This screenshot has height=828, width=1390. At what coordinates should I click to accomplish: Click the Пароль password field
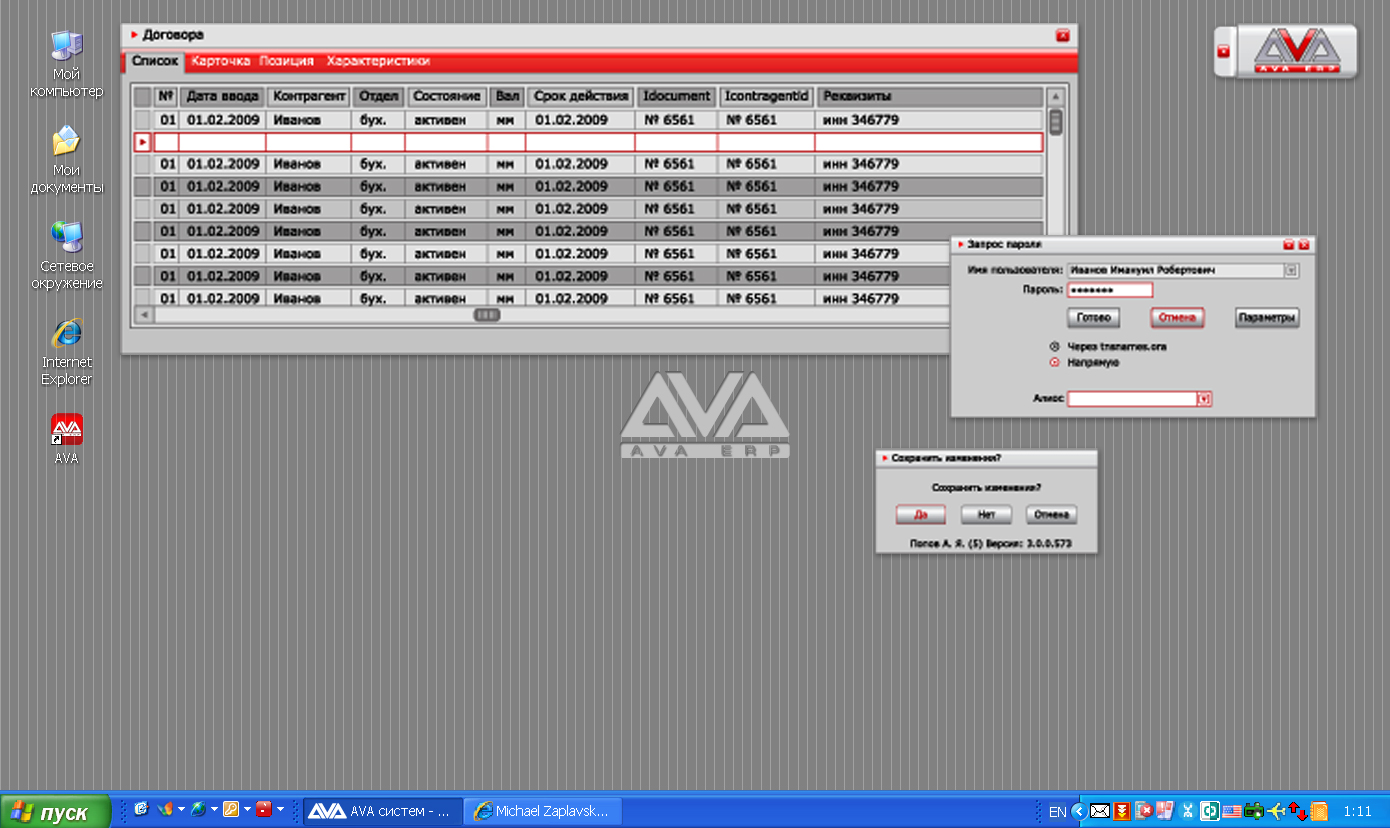(x=1110, y=290)
